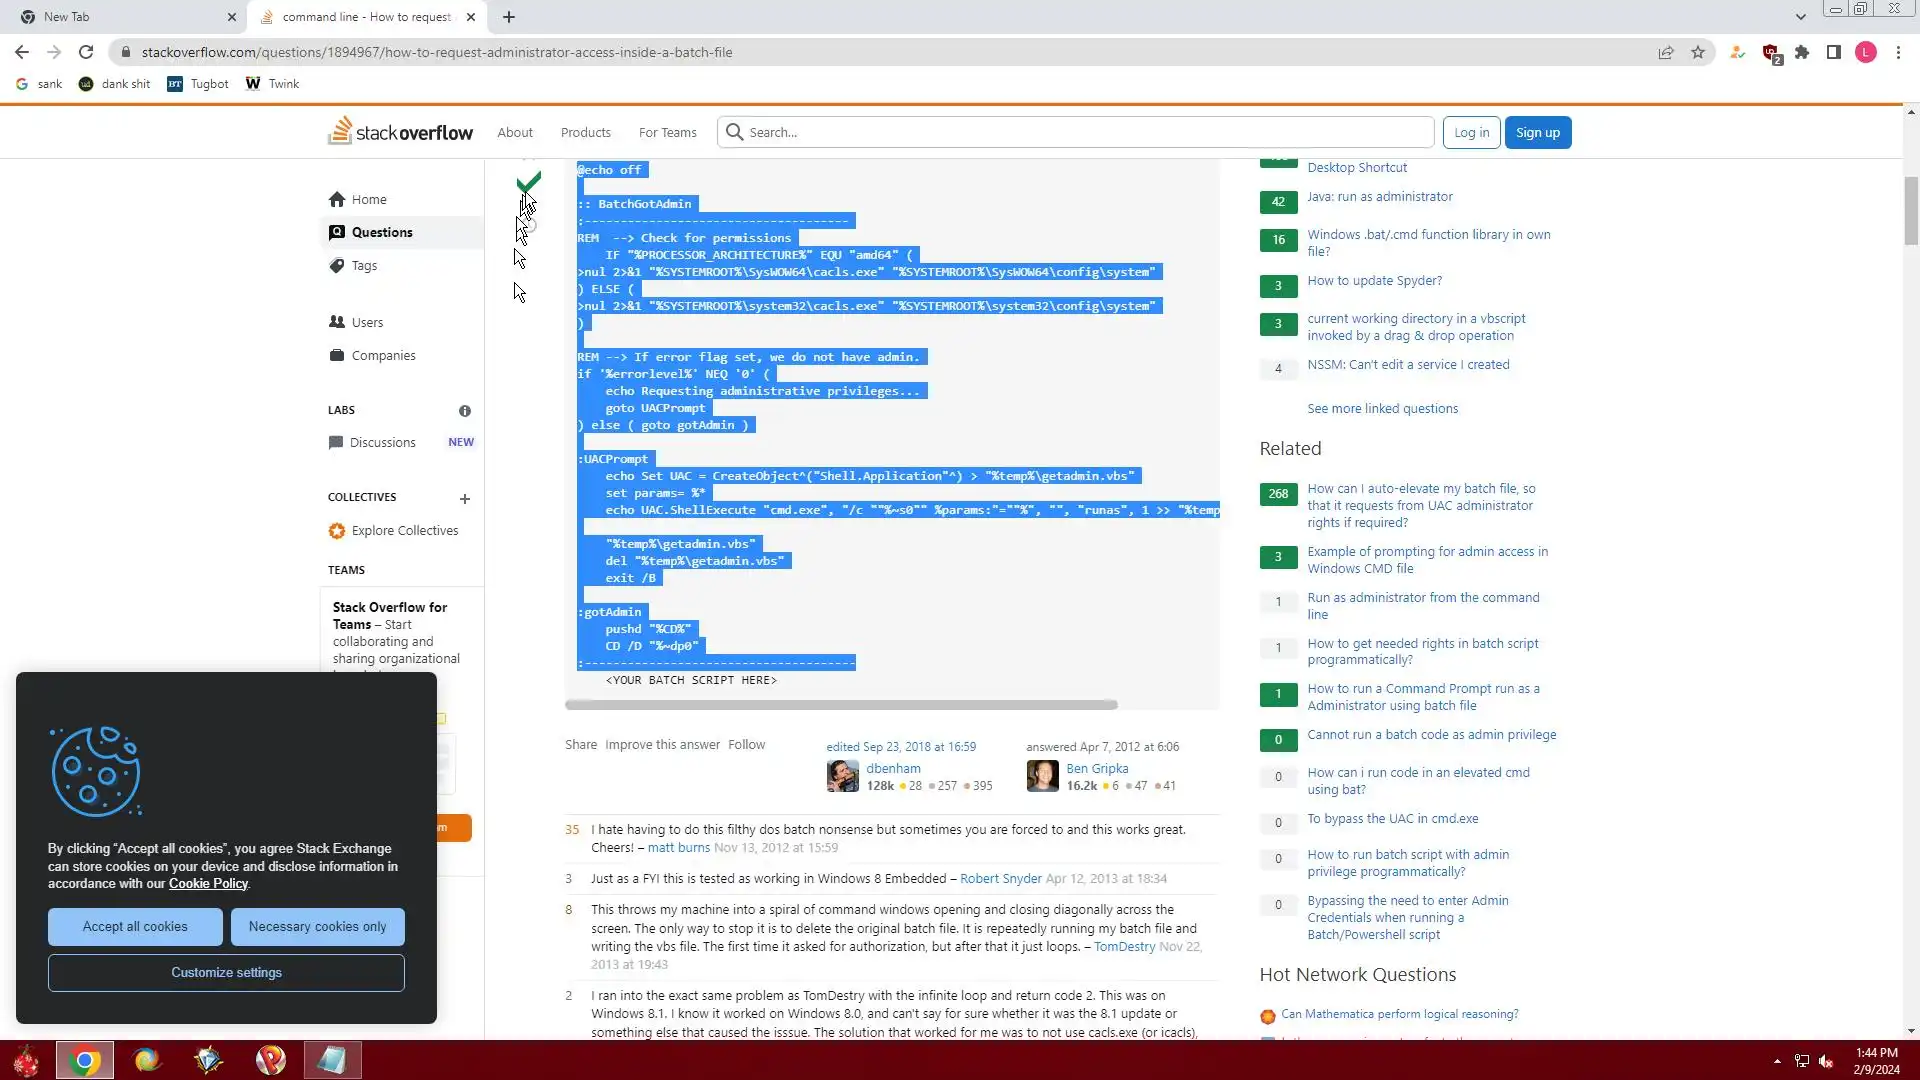Open Chrome three-dot menu
This screenshot has height=1080, width=1920.
coord(1898,52)
